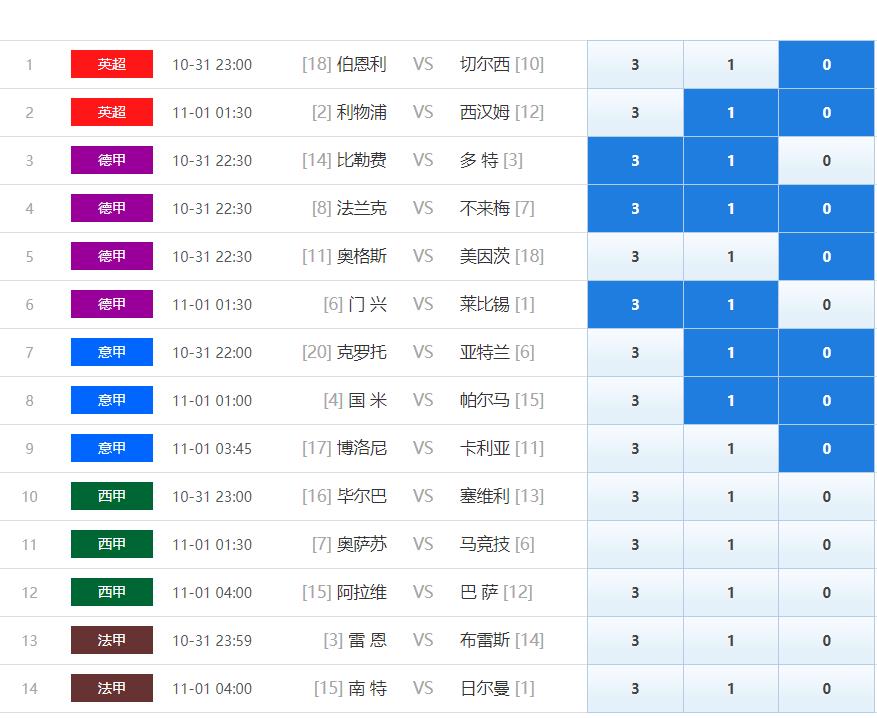Open away team 美因茨
This screenshot has height=718, width=877.
(x=484, y=257)
